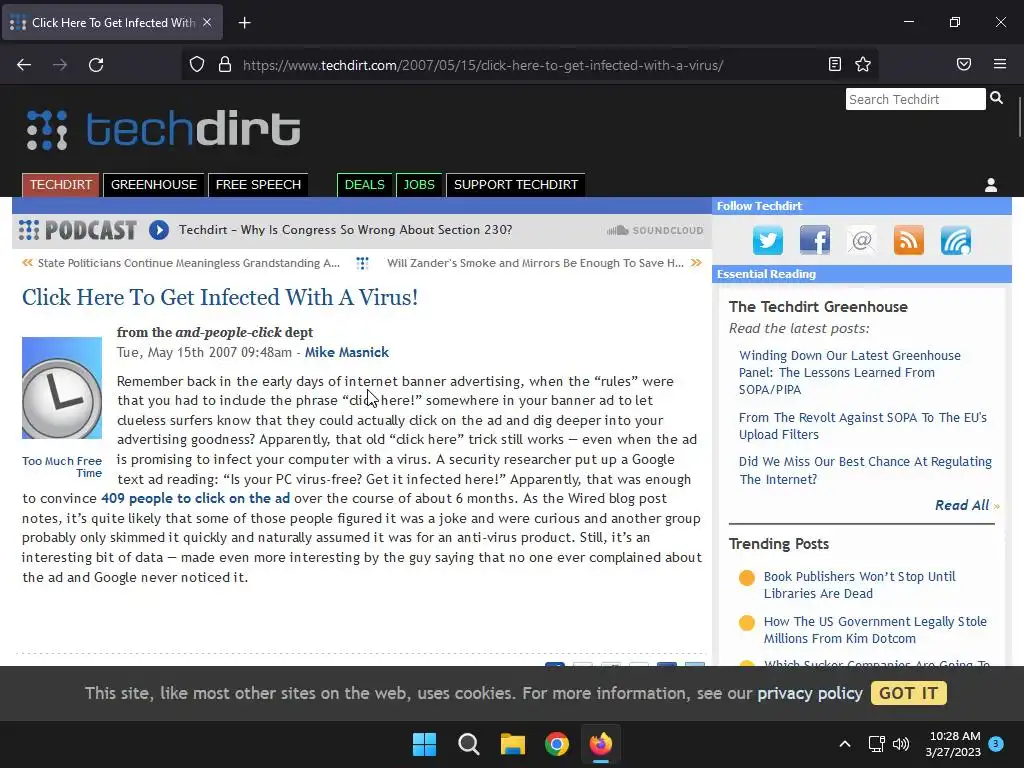Open the privacy policy link
1024x768 pixels.
[x=810, y=693]
